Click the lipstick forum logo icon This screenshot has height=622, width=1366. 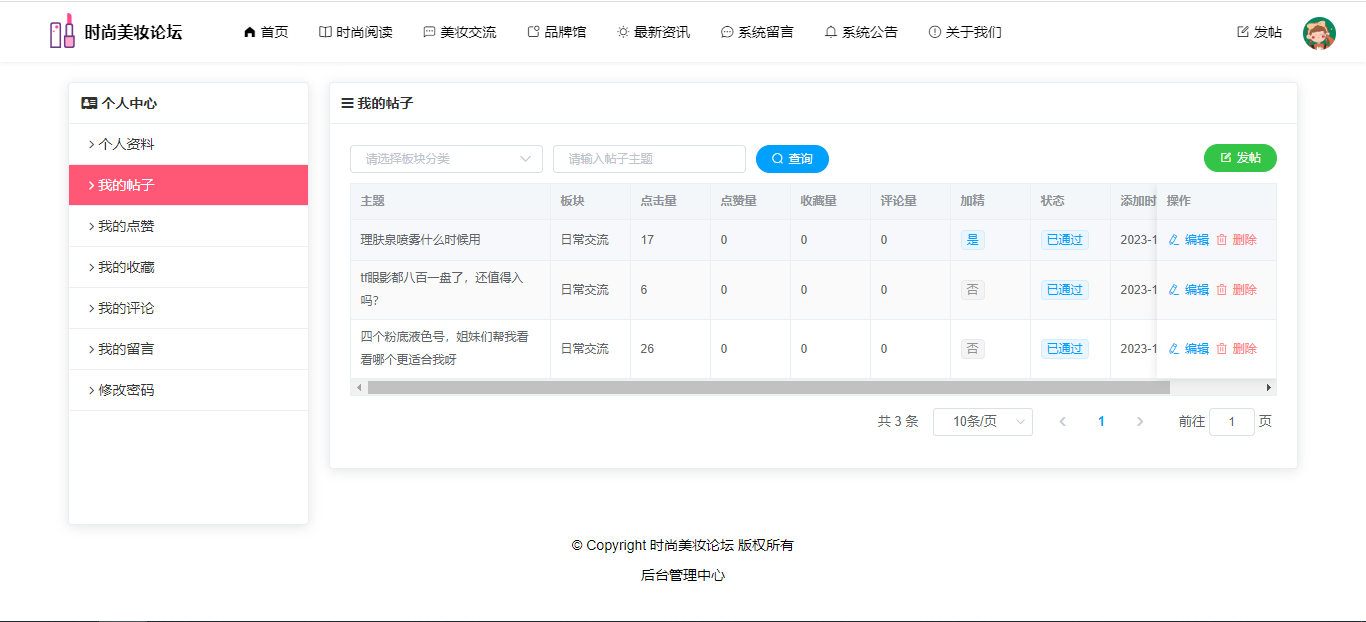pyautogui.click(x=62, y=32)
